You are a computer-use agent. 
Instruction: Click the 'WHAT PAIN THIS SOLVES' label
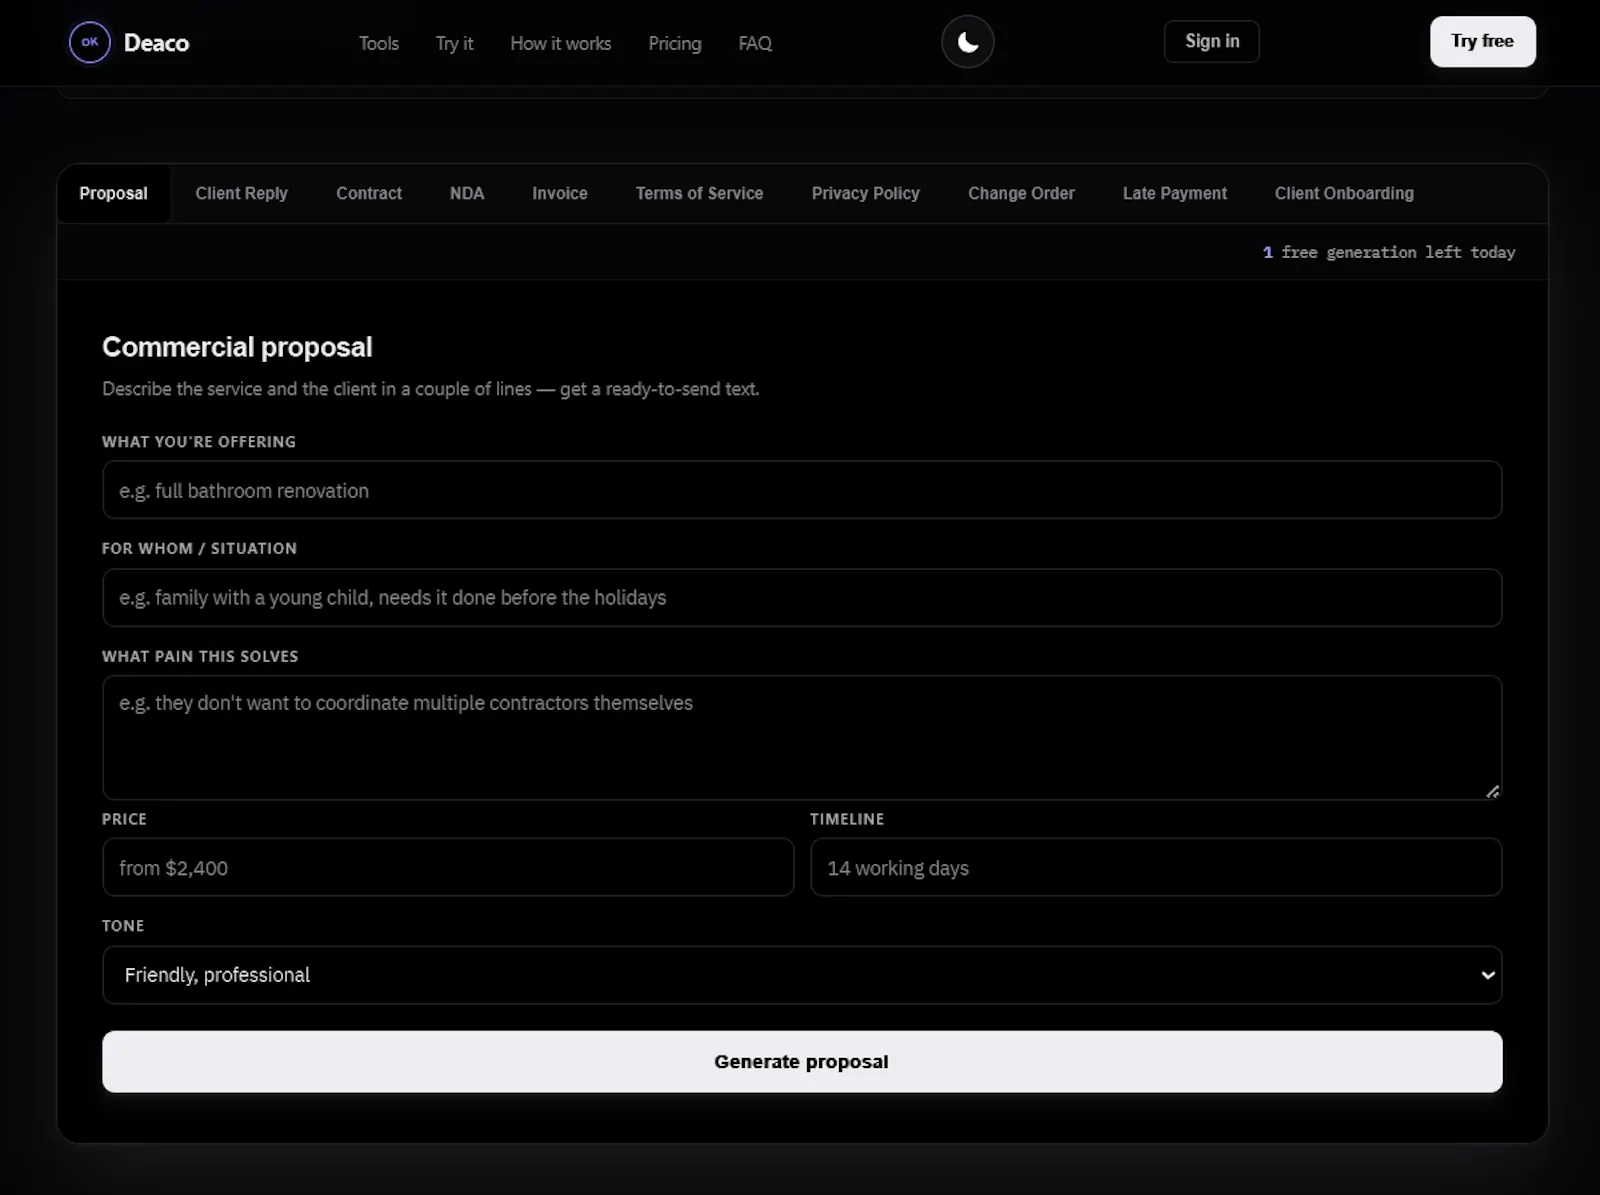[x=200, y=656]
